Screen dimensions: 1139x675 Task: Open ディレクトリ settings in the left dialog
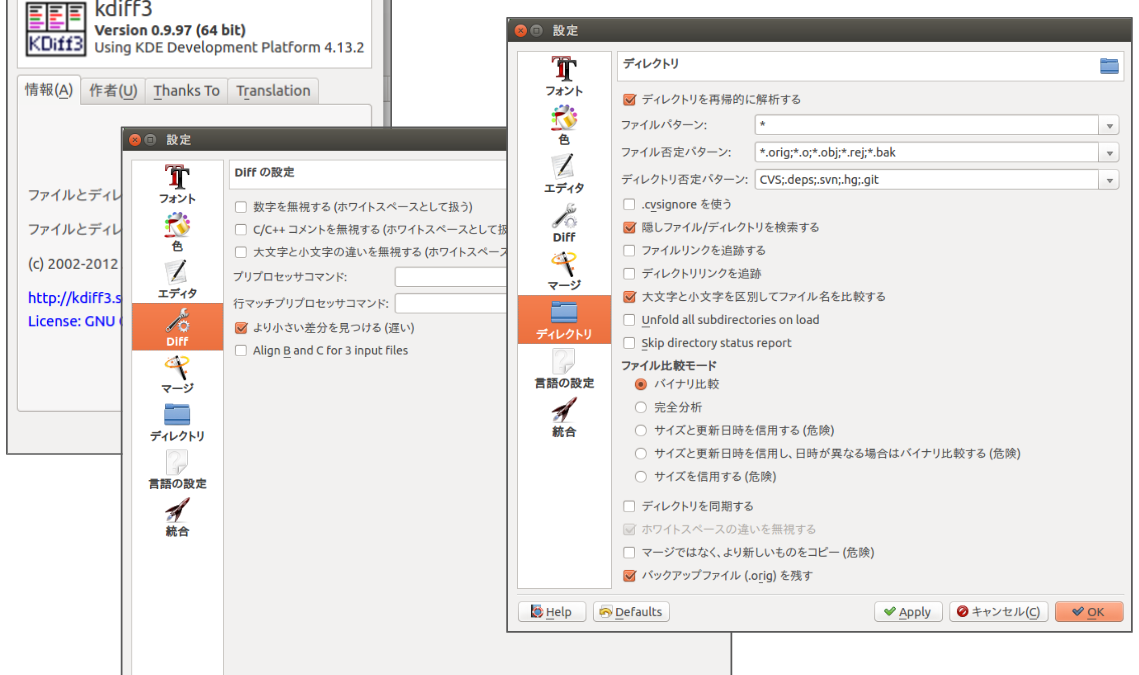[177, 422]
